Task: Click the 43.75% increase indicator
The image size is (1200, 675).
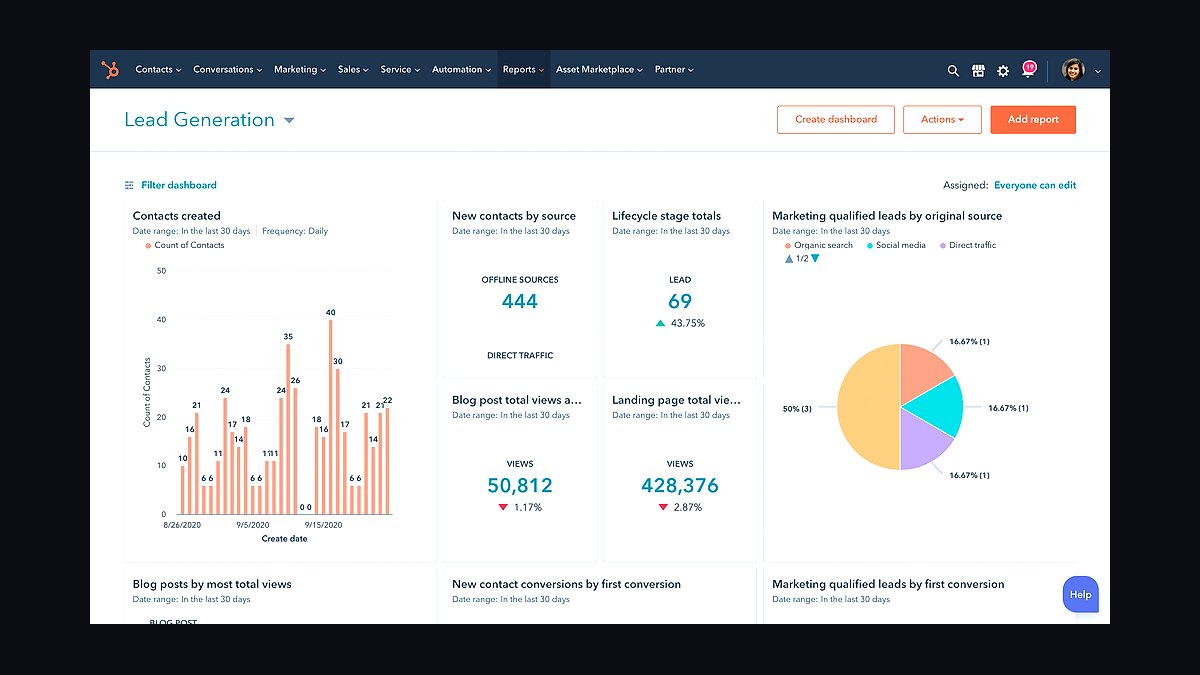Action: pyautogui.click(x=680, y=323)
